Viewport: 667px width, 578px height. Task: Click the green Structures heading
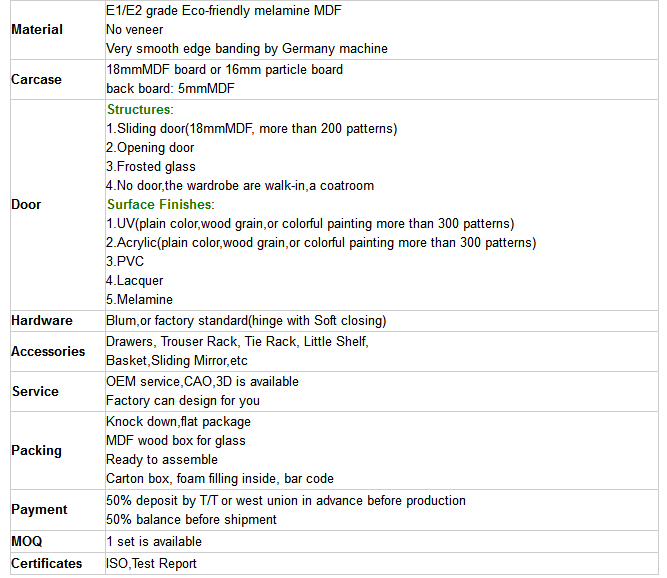[140, 109]
